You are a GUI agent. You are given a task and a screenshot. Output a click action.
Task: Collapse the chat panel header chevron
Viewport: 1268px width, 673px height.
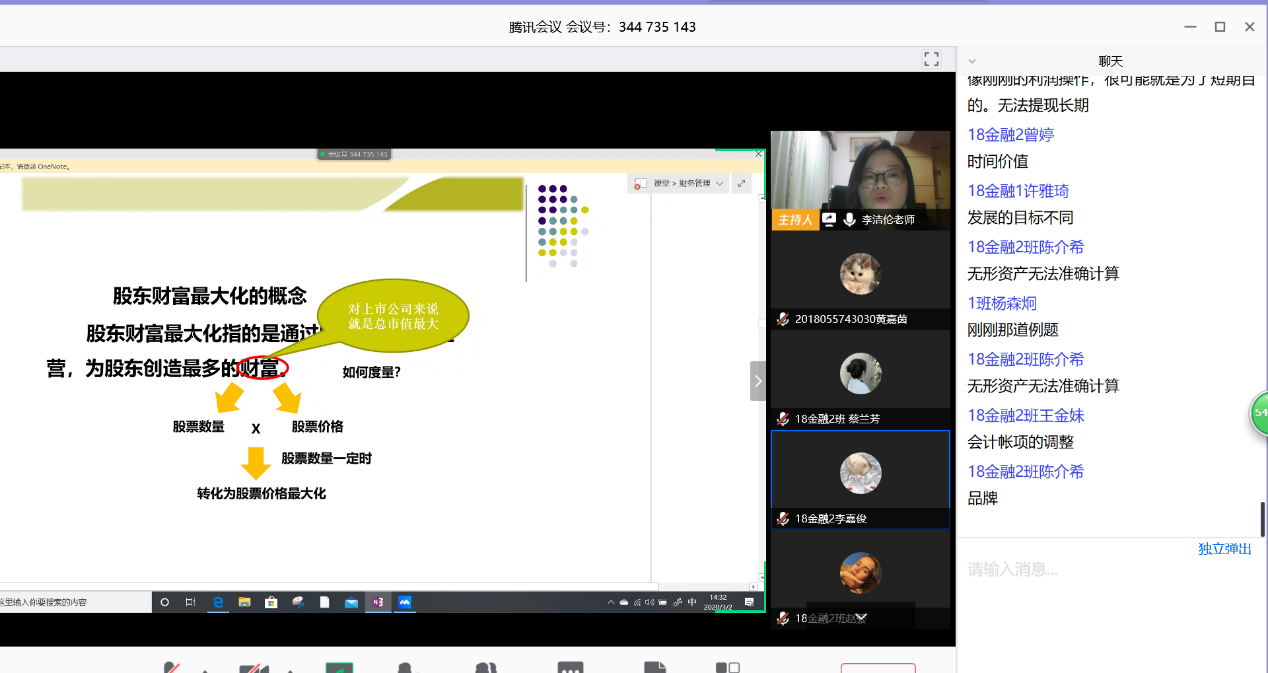coord(972,61)
